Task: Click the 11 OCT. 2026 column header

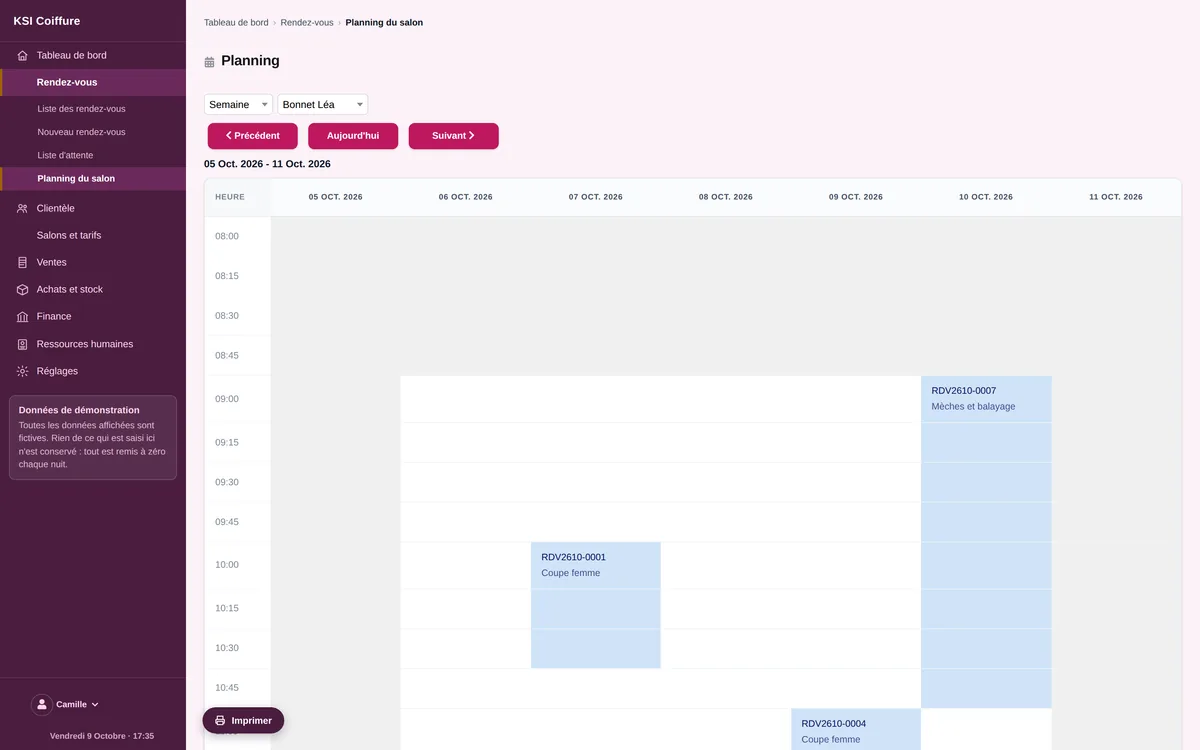Action: (1116, 197)
